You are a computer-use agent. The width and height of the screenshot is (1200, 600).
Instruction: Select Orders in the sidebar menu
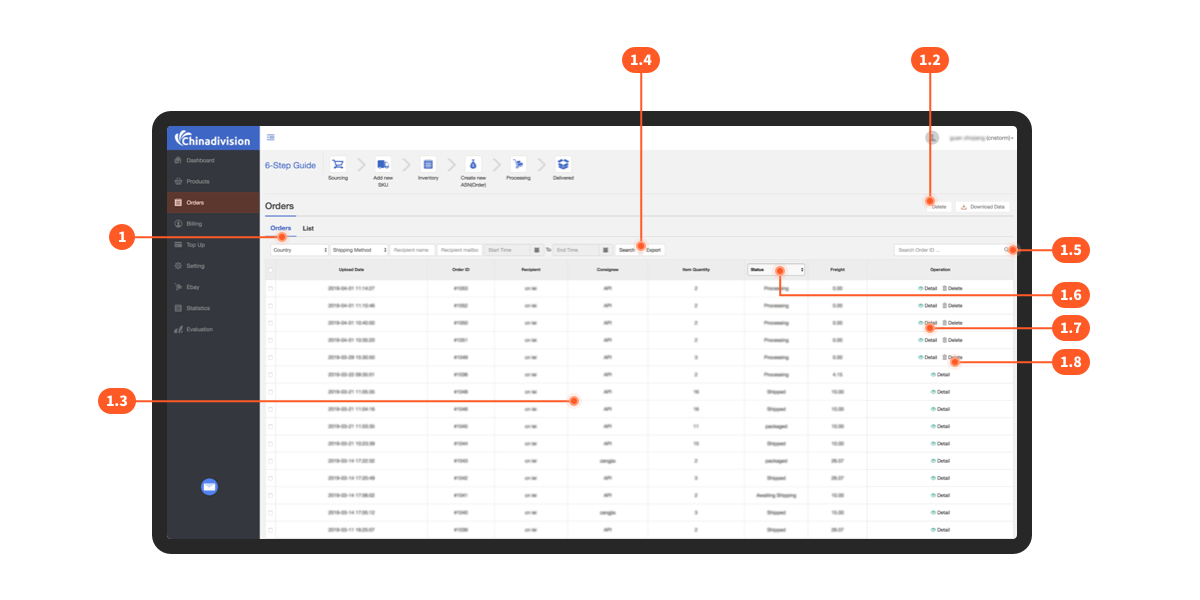(x=213, y=202)
